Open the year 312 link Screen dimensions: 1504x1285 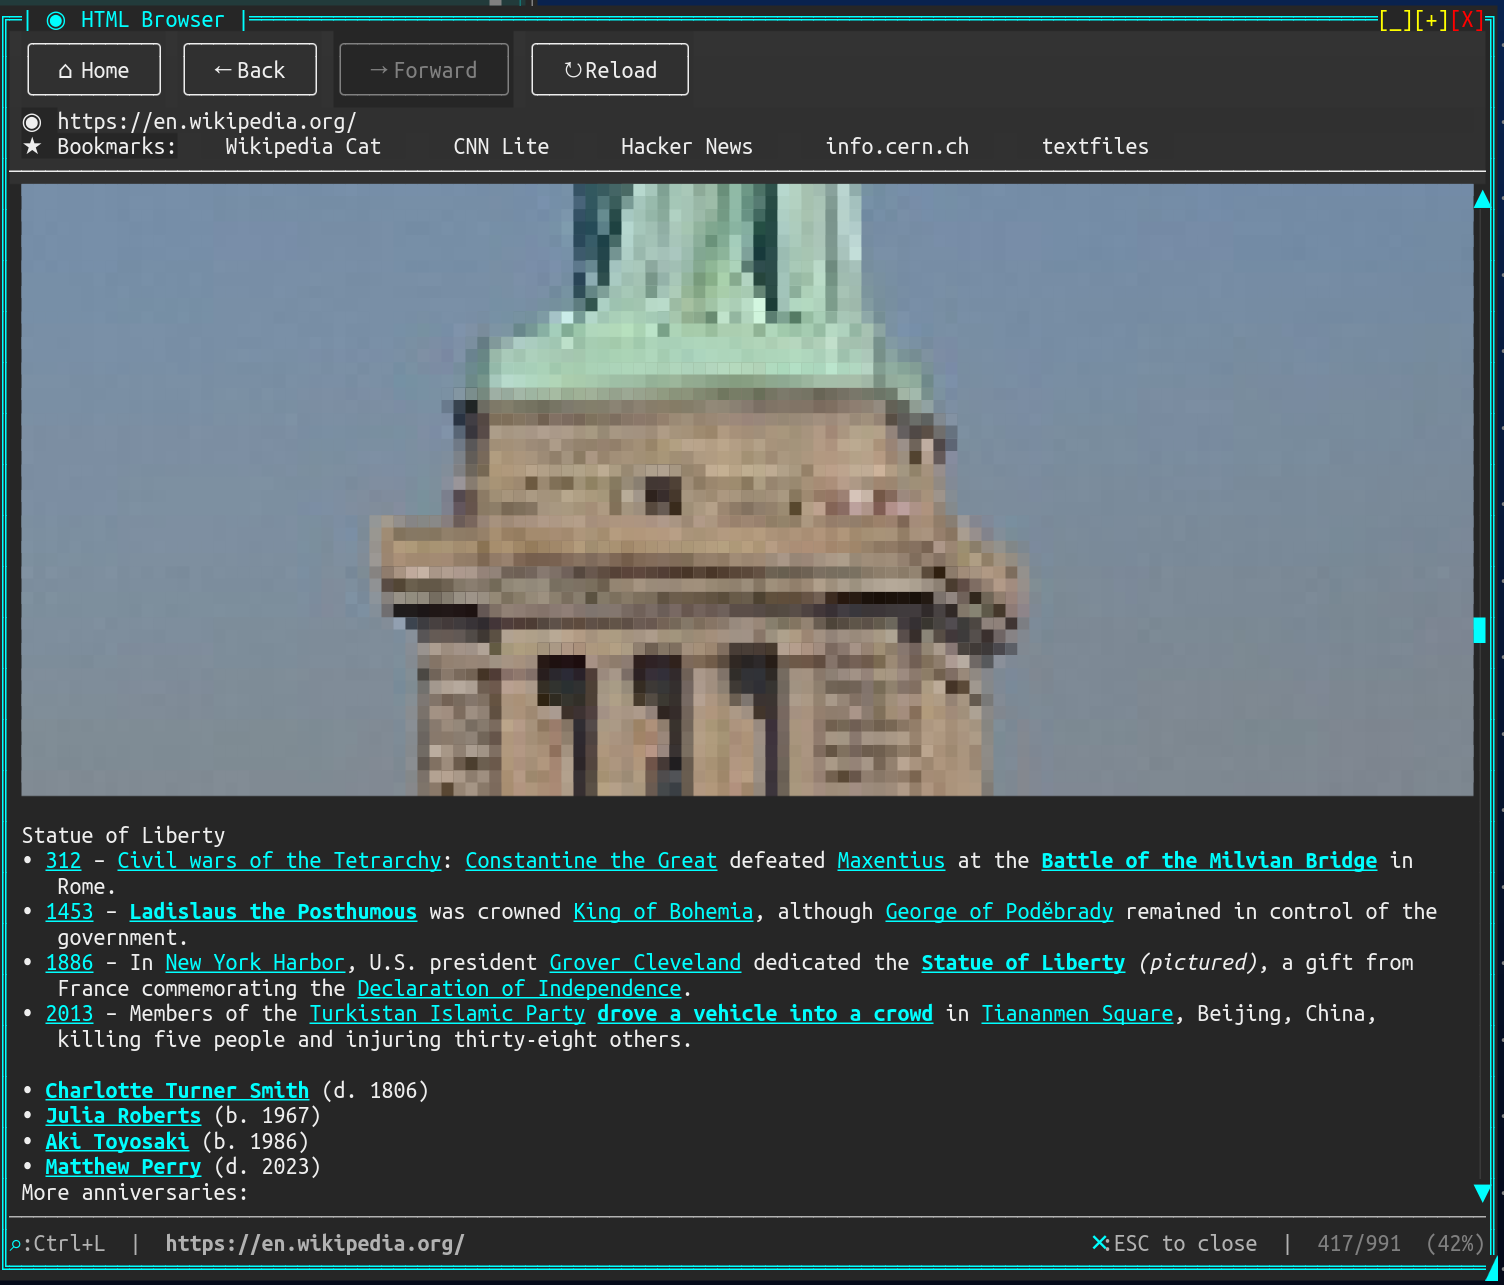[x=63, y=861]
